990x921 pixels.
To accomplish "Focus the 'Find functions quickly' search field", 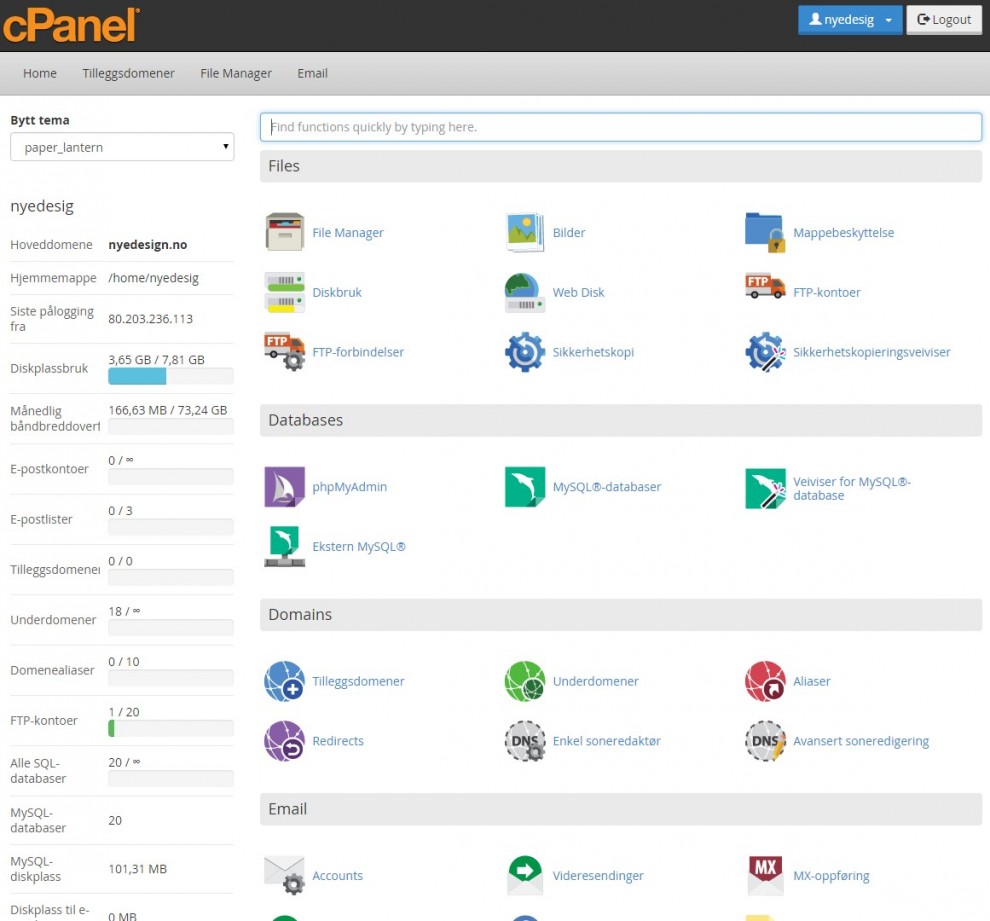I will [x=621, y=127].
